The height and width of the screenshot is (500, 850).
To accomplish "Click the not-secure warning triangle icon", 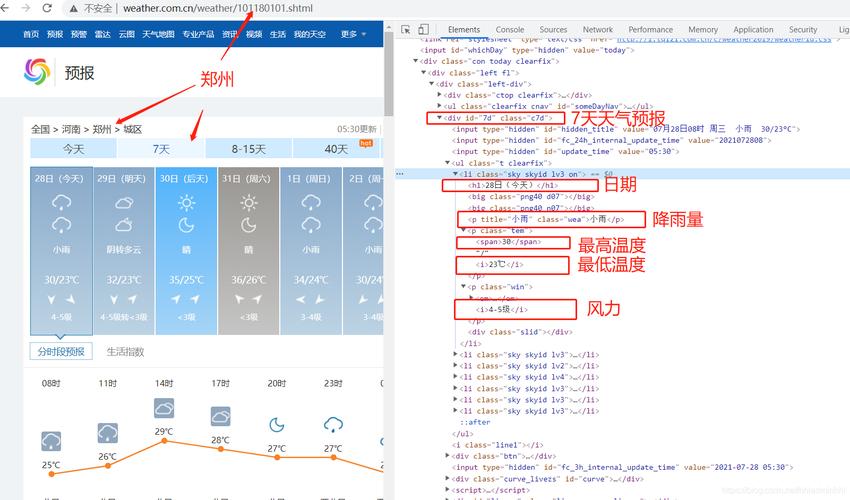I will (x=74, y=8).
